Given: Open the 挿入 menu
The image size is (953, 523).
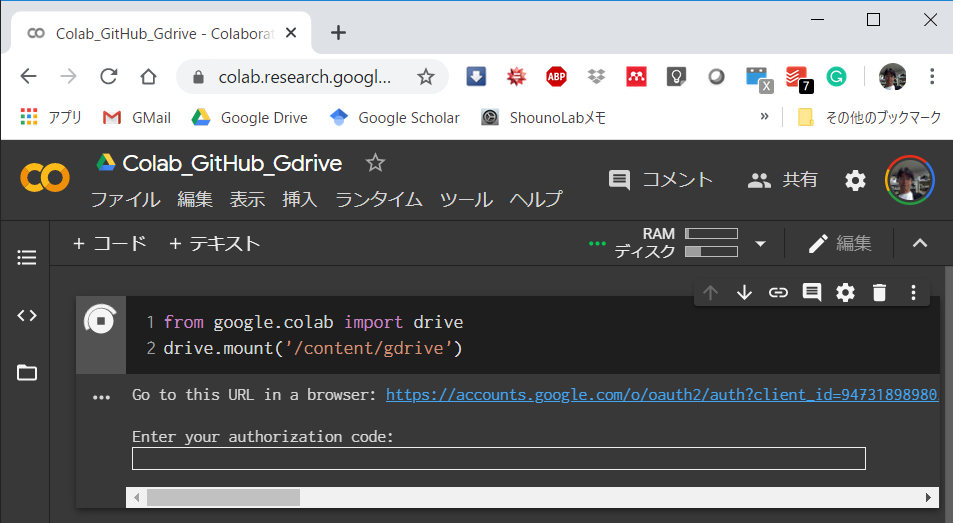Looking at the screenshot, I should (x=300, y=199).
